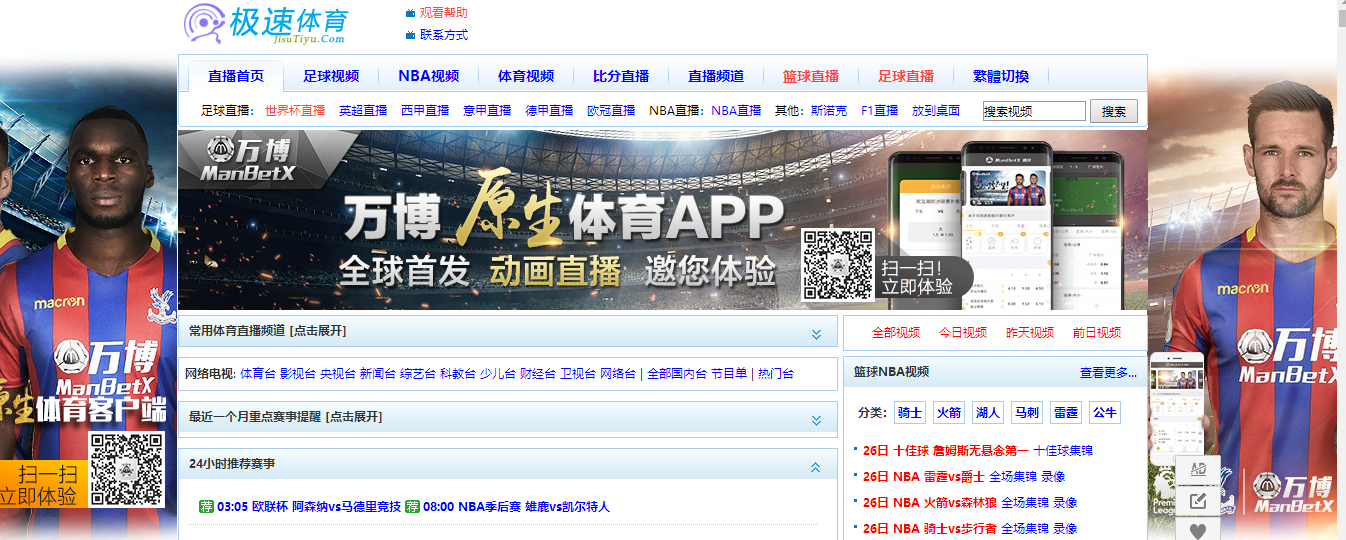Click 查看更多... in 篮球NBA视频
This screenshot has width=1346, height=540.
tap(1108, 372)
